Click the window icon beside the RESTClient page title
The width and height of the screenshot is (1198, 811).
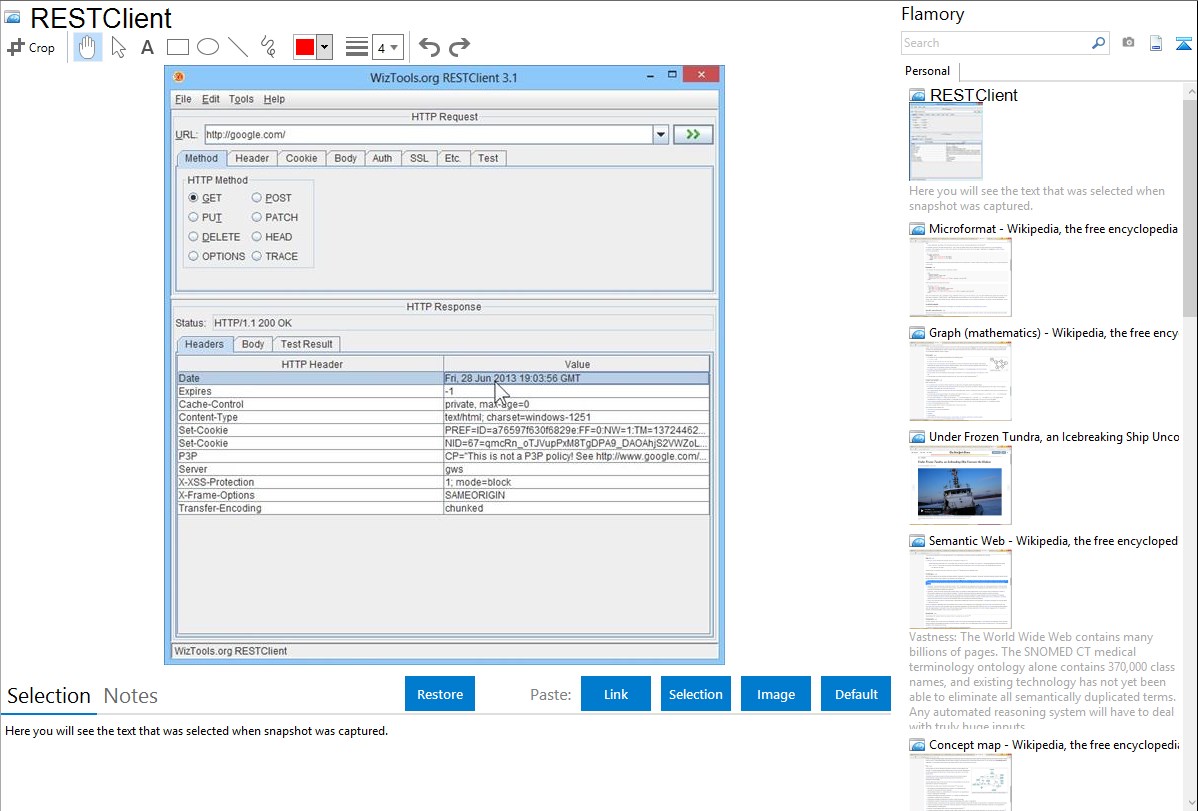click(12, 18)
